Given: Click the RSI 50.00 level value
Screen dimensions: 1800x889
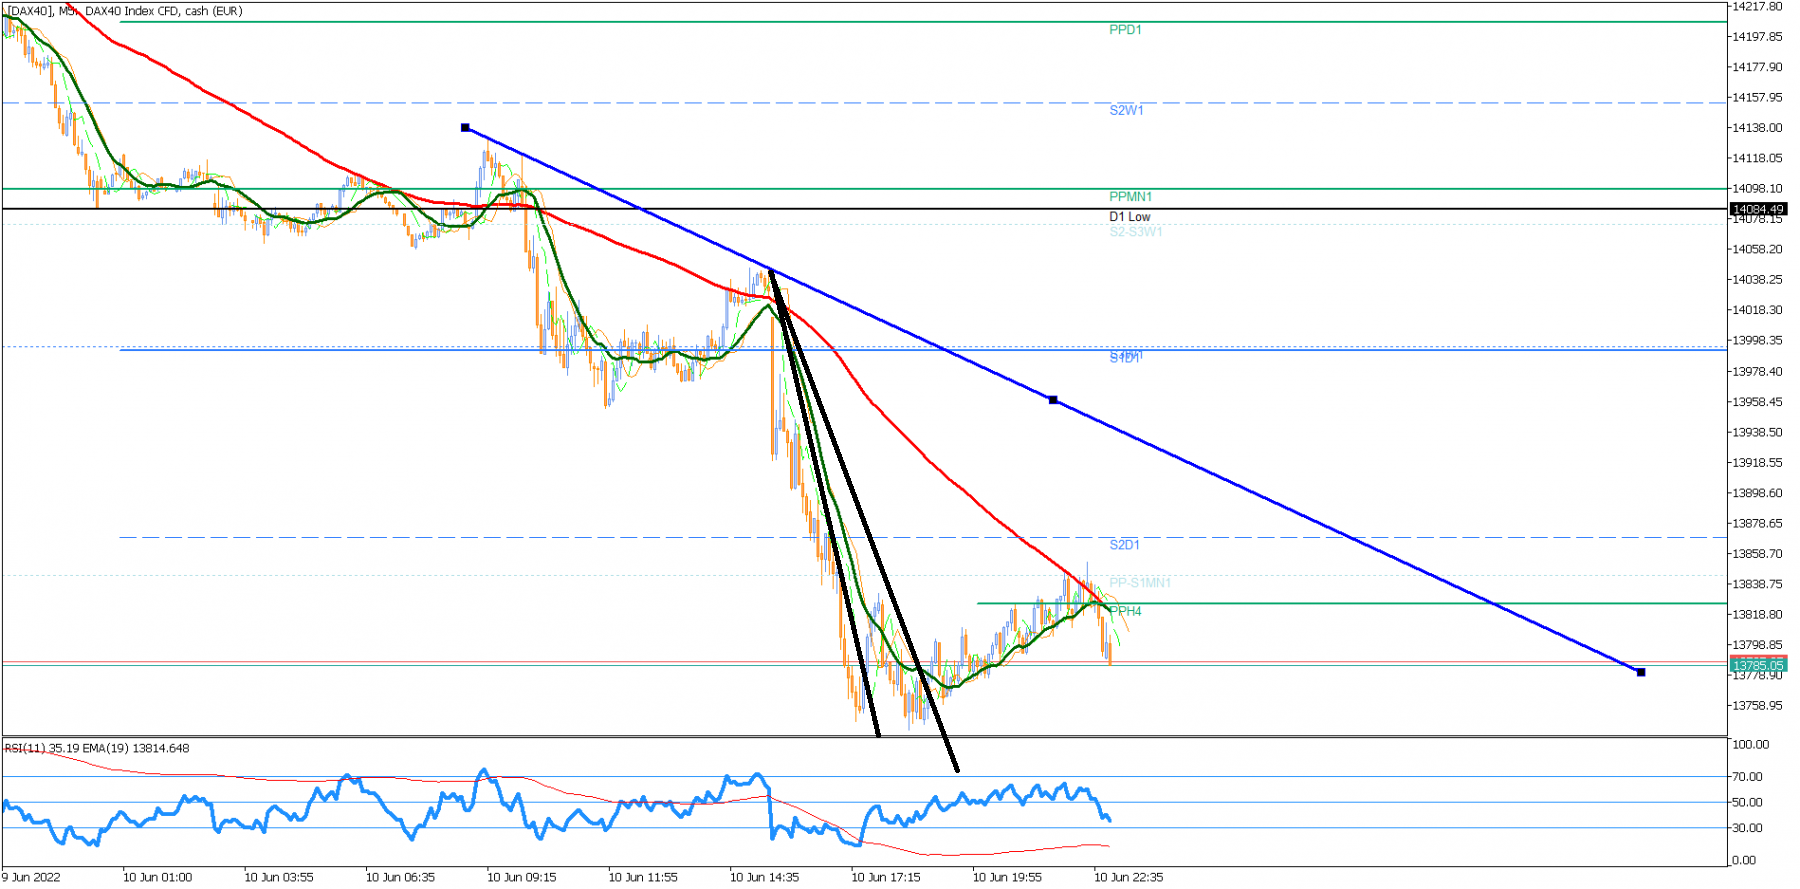Looking at the screenshot, I should click(x=1747, y=803).
